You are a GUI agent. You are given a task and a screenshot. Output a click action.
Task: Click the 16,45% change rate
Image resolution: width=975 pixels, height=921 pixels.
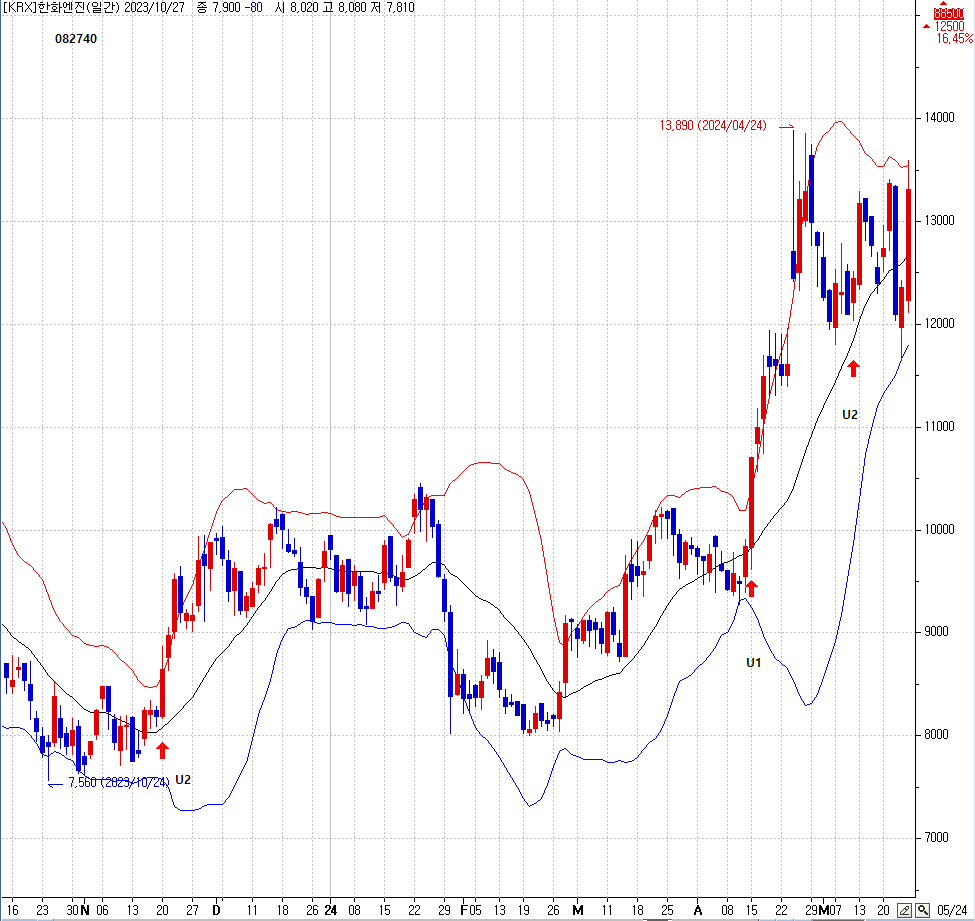pyautogui.click(x=954, y=39)
